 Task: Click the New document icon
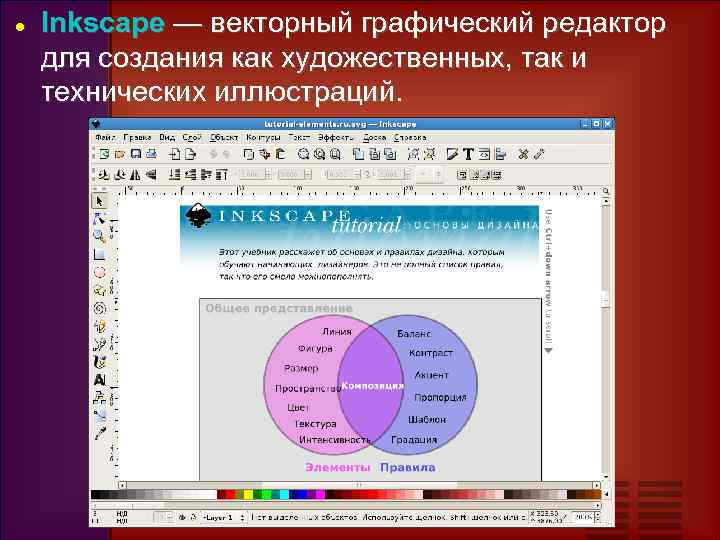(104, 154)
